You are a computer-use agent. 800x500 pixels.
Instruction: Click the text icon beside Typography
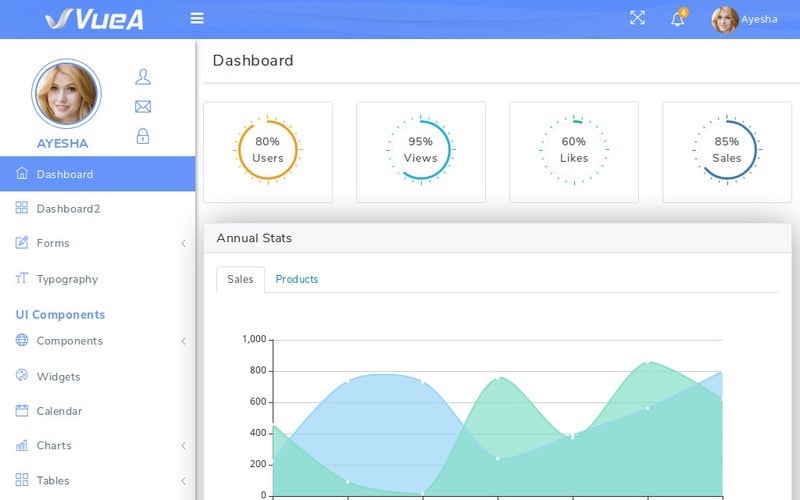21,278
